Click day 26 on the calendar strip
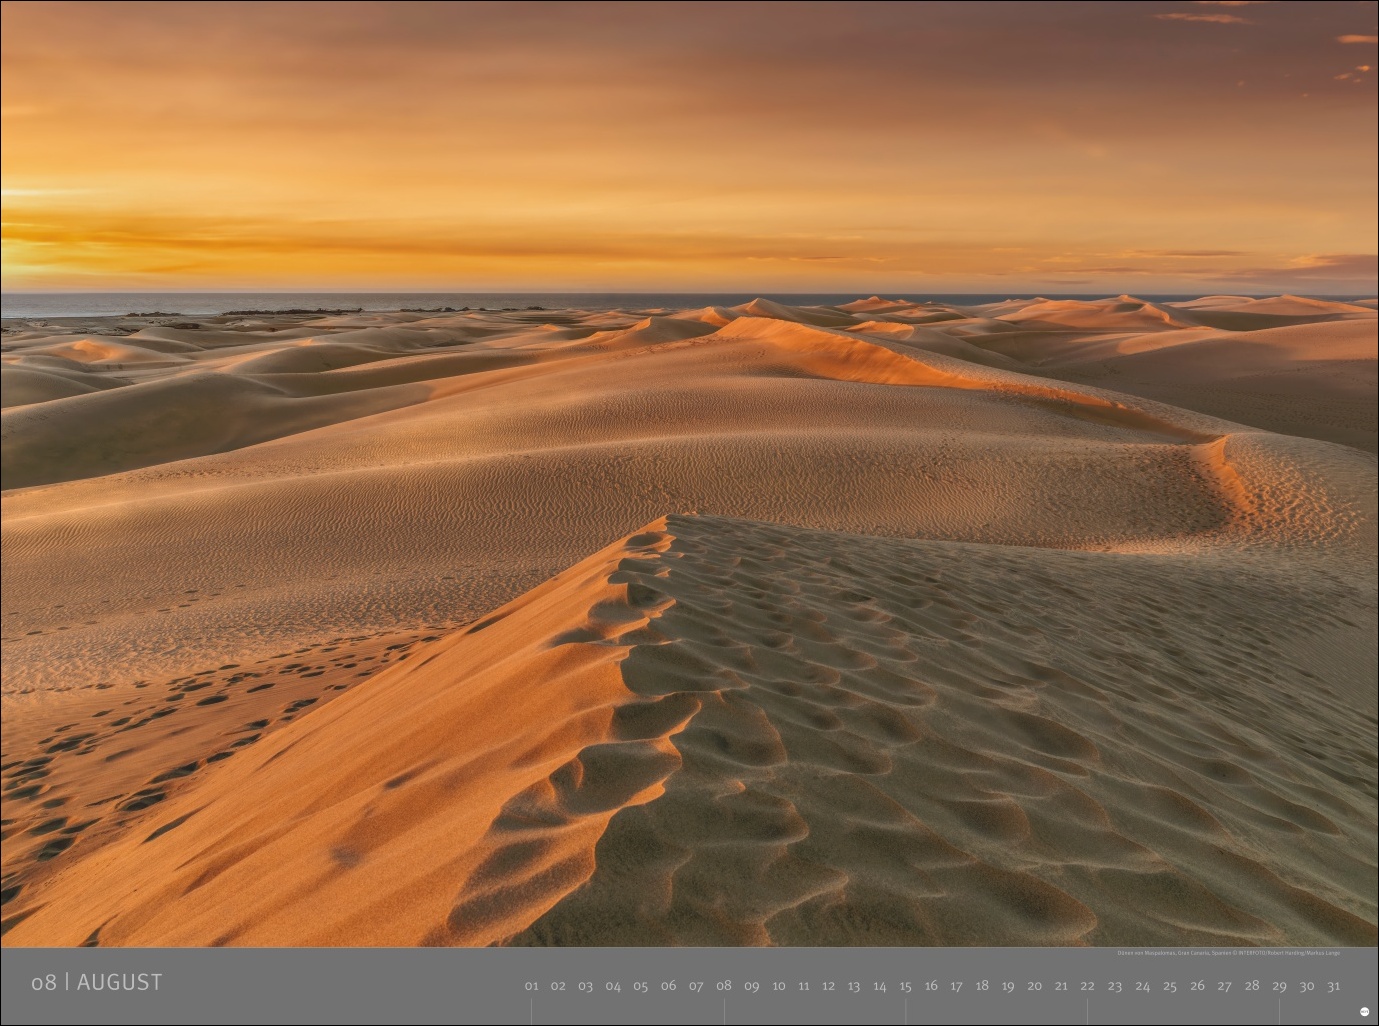The height and width of the screenshot is (1026, 1379). (x=1197, y=986)
